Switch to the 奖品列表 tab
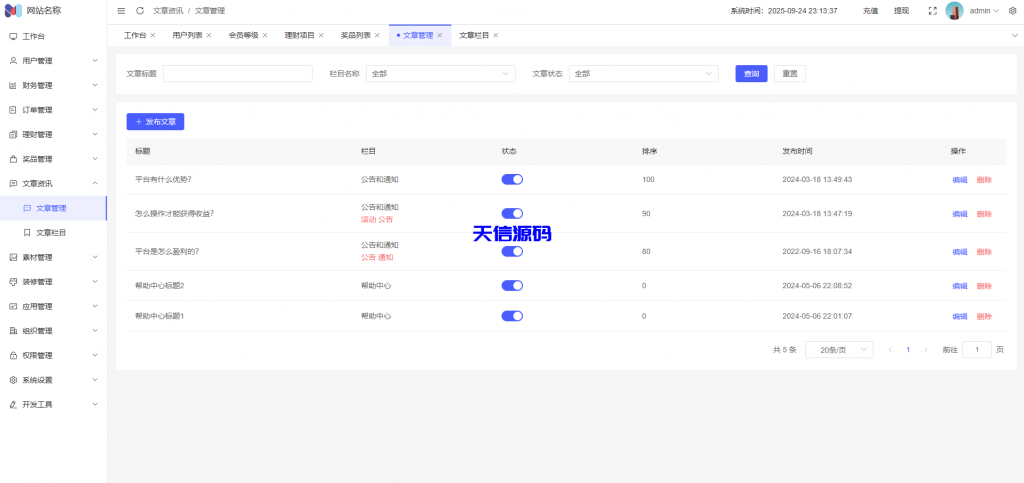The image size is (1024, 483). pos(355,35)
